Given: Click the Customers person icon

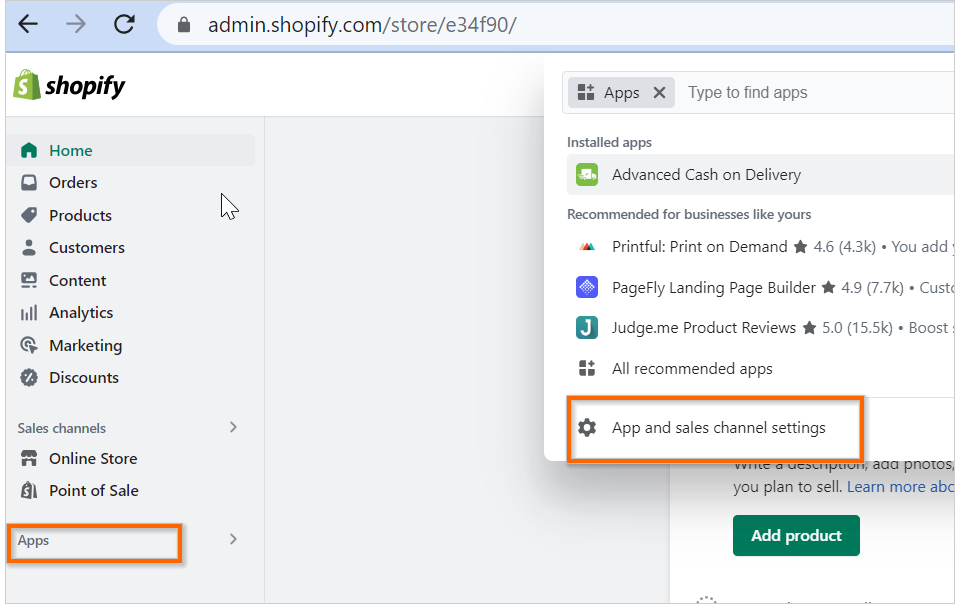Looking at the screenshot, I should (29, 247).
